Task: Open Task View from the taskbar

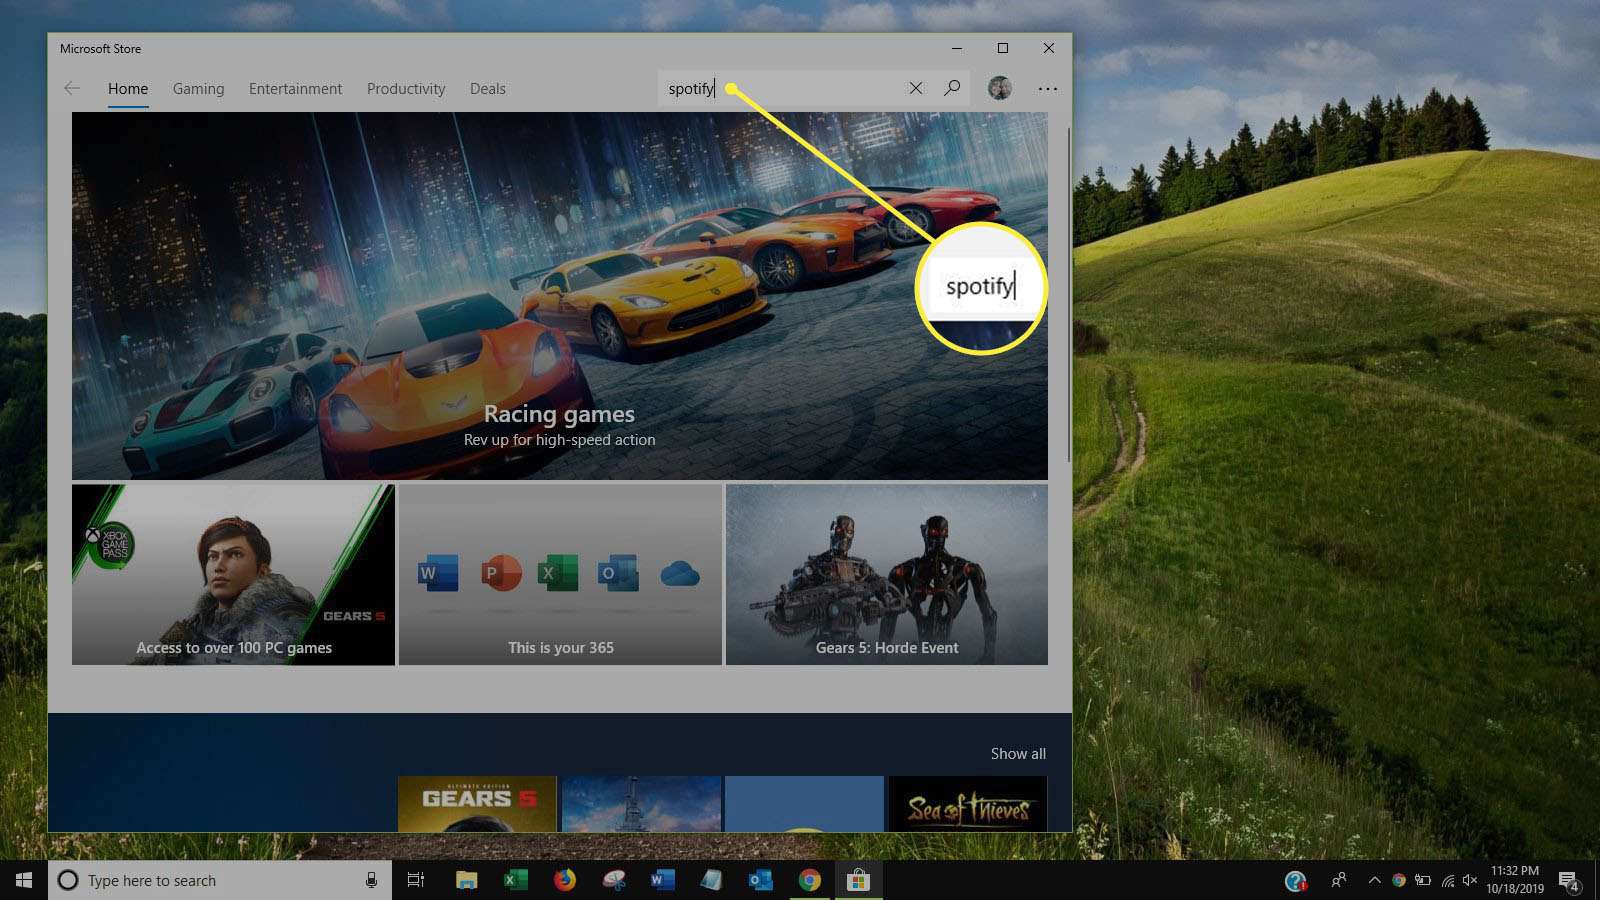Action: pos(416,880)
